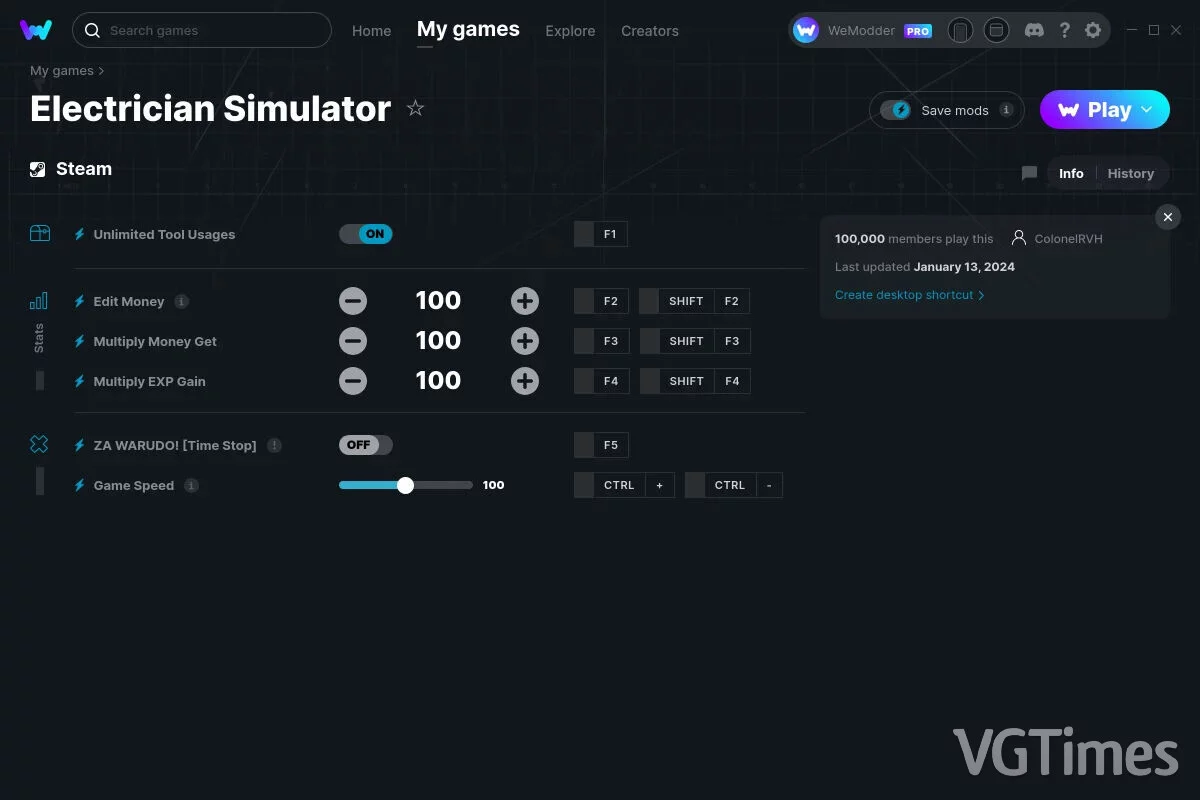Viewport: 1200px width, 800px height.
Task: Select the inventory chest category icon
Action: pyautogui.click(x=39, y=233)
